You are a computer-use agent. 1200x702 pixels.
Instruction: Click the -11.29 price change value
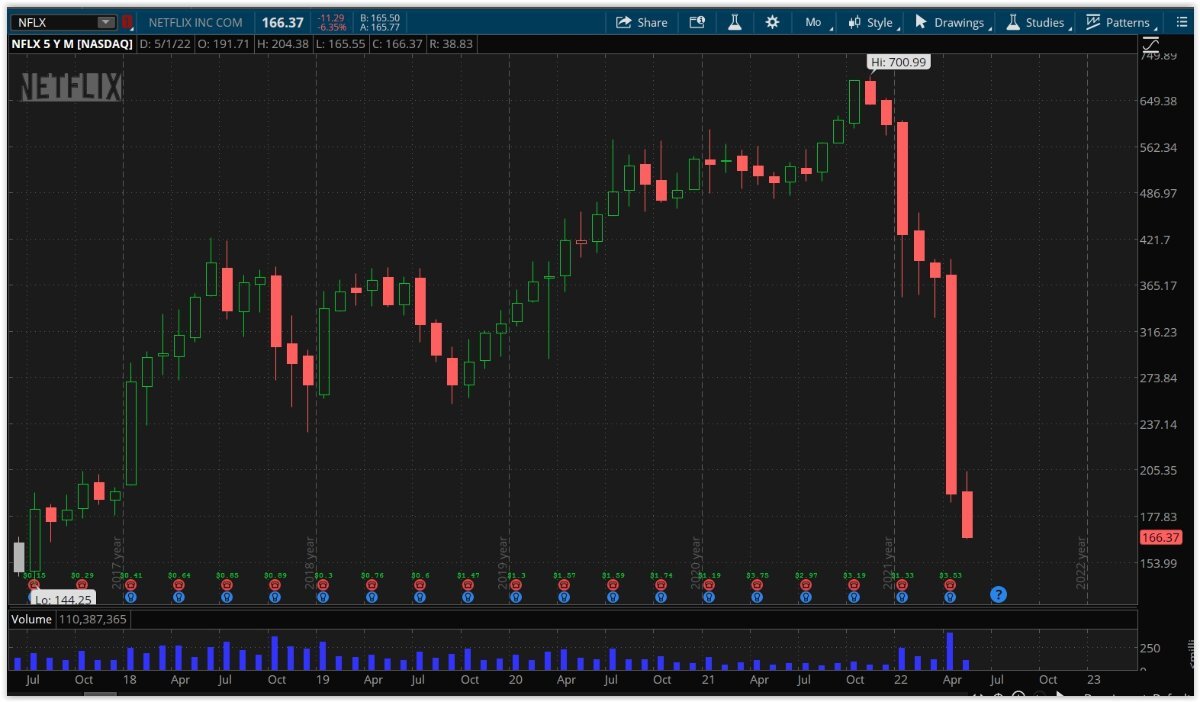point(331,17)
